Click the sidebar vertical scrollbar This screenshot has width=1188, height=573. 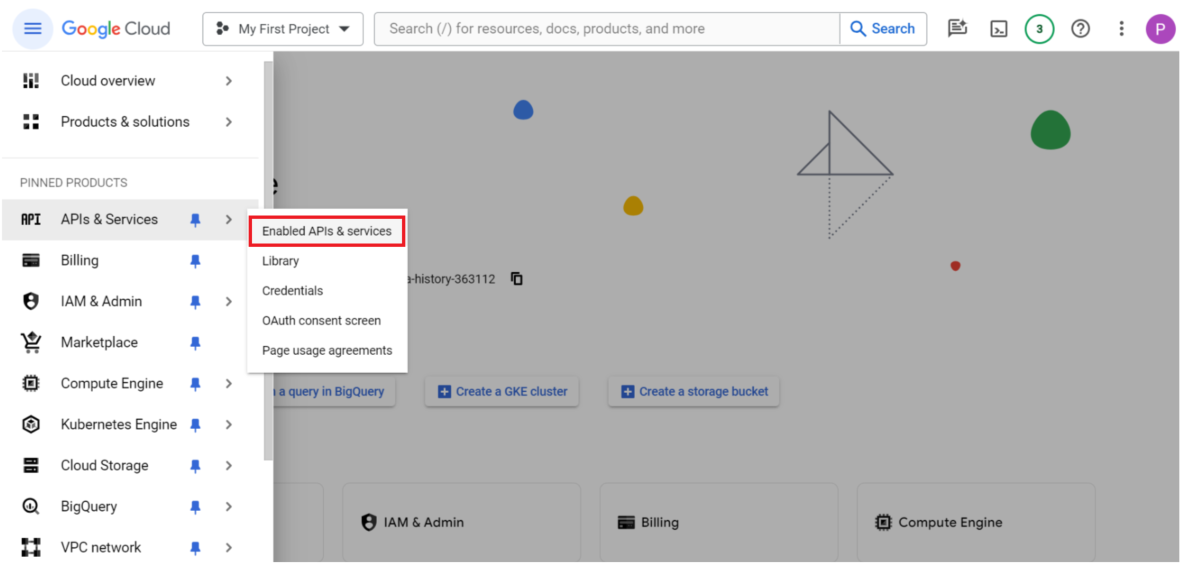[x=268, y=261]
